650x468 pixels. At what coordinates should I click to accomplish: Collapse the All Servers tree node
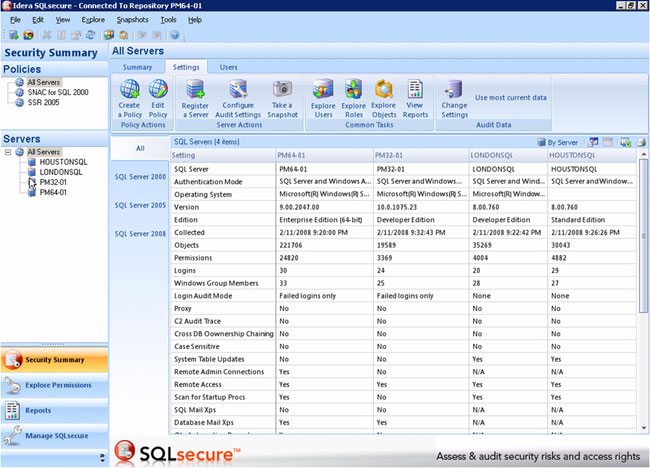pos(8,152)
